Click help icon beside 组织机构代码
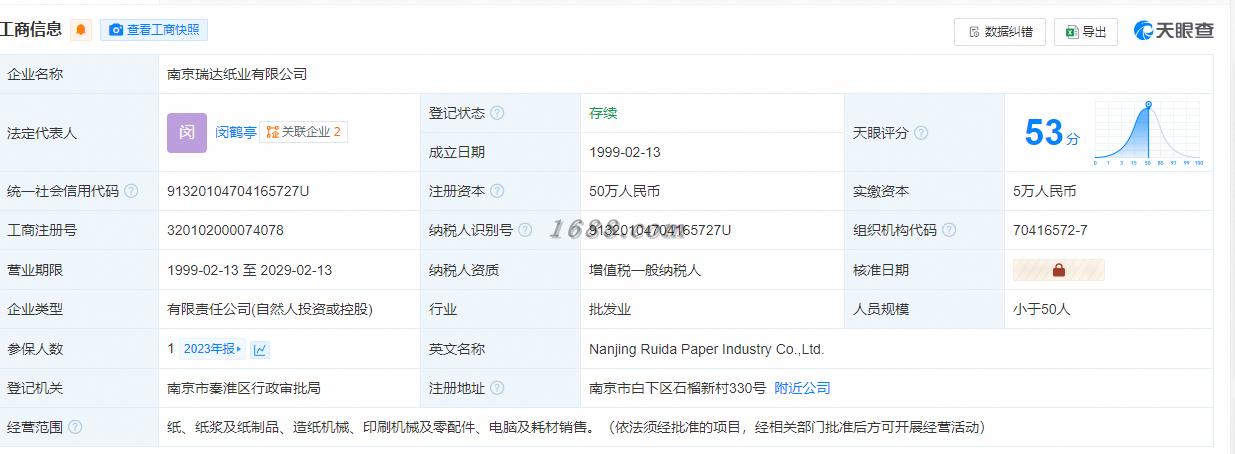This screenshot has height=454, width=1235. pos(949,230)
